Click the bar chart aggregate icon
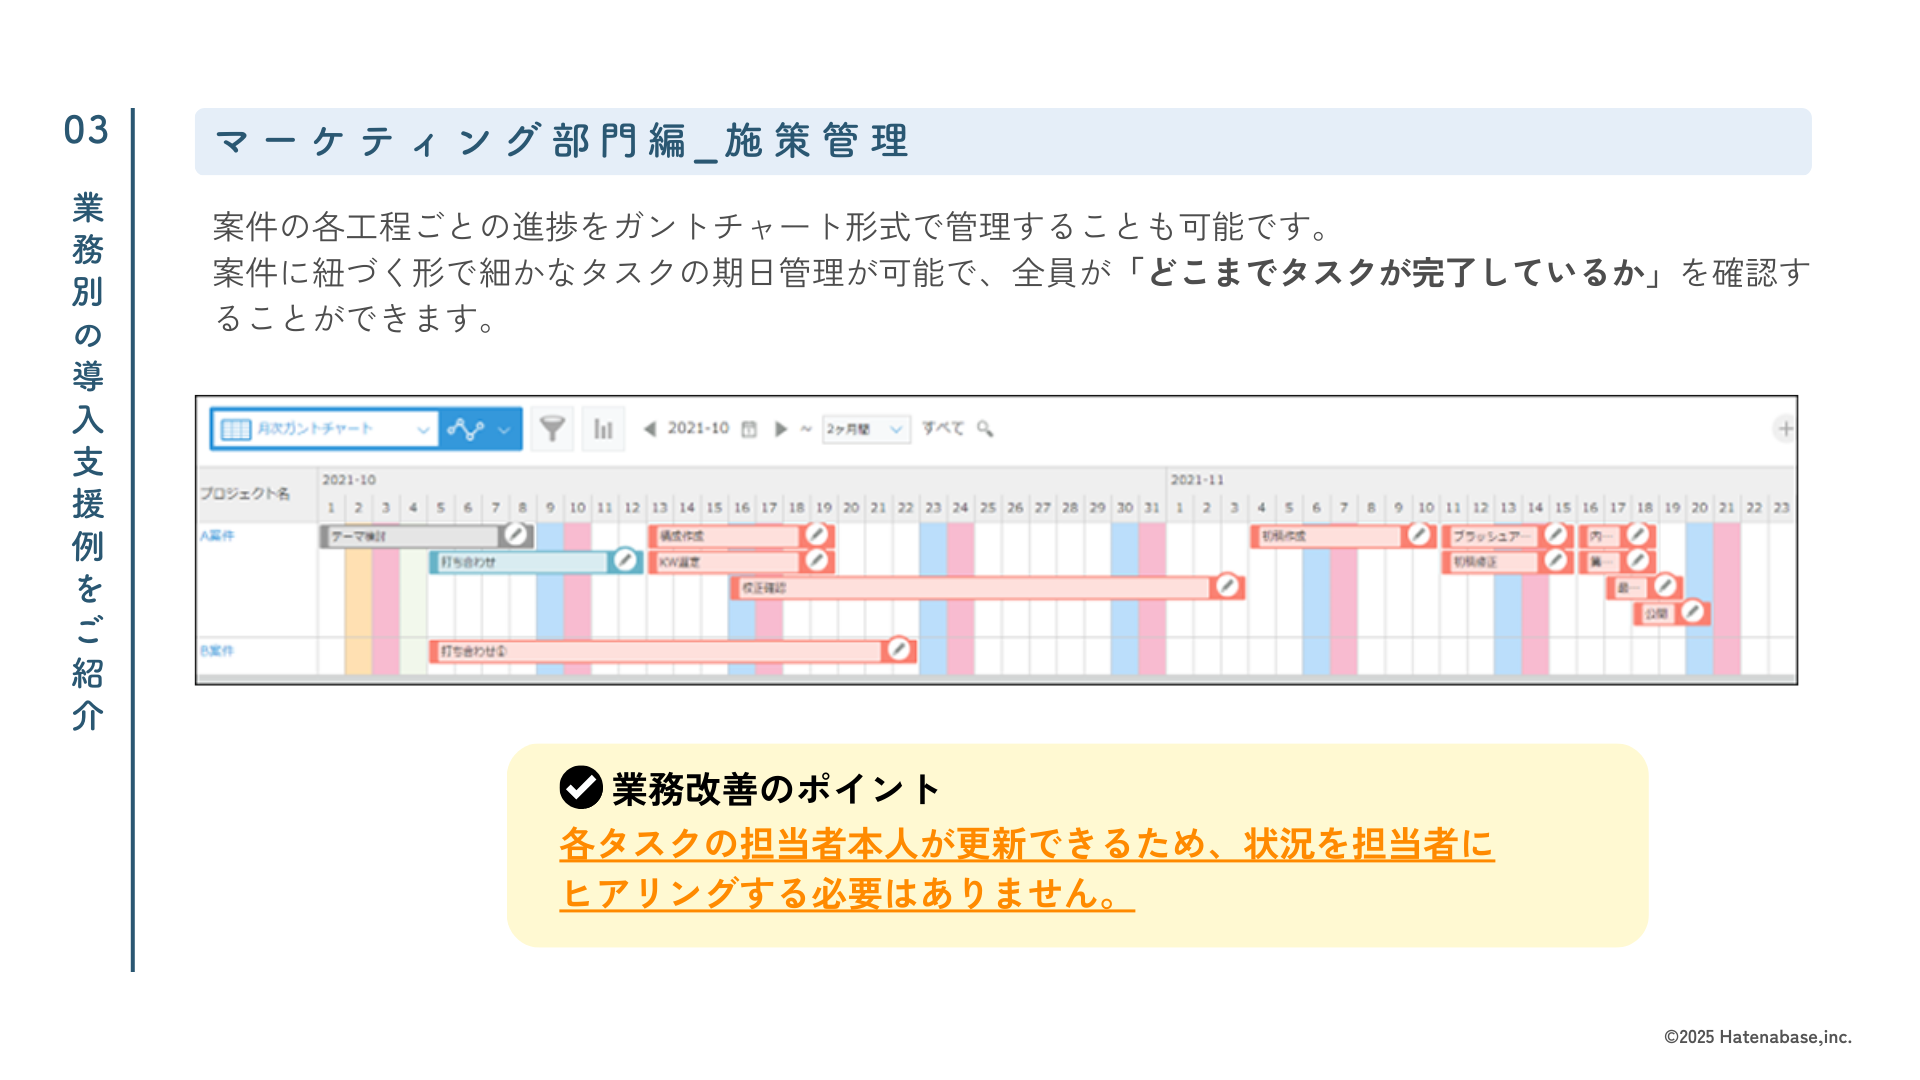Viewport: 1920px width, 1080px height. tap(603, 429)
